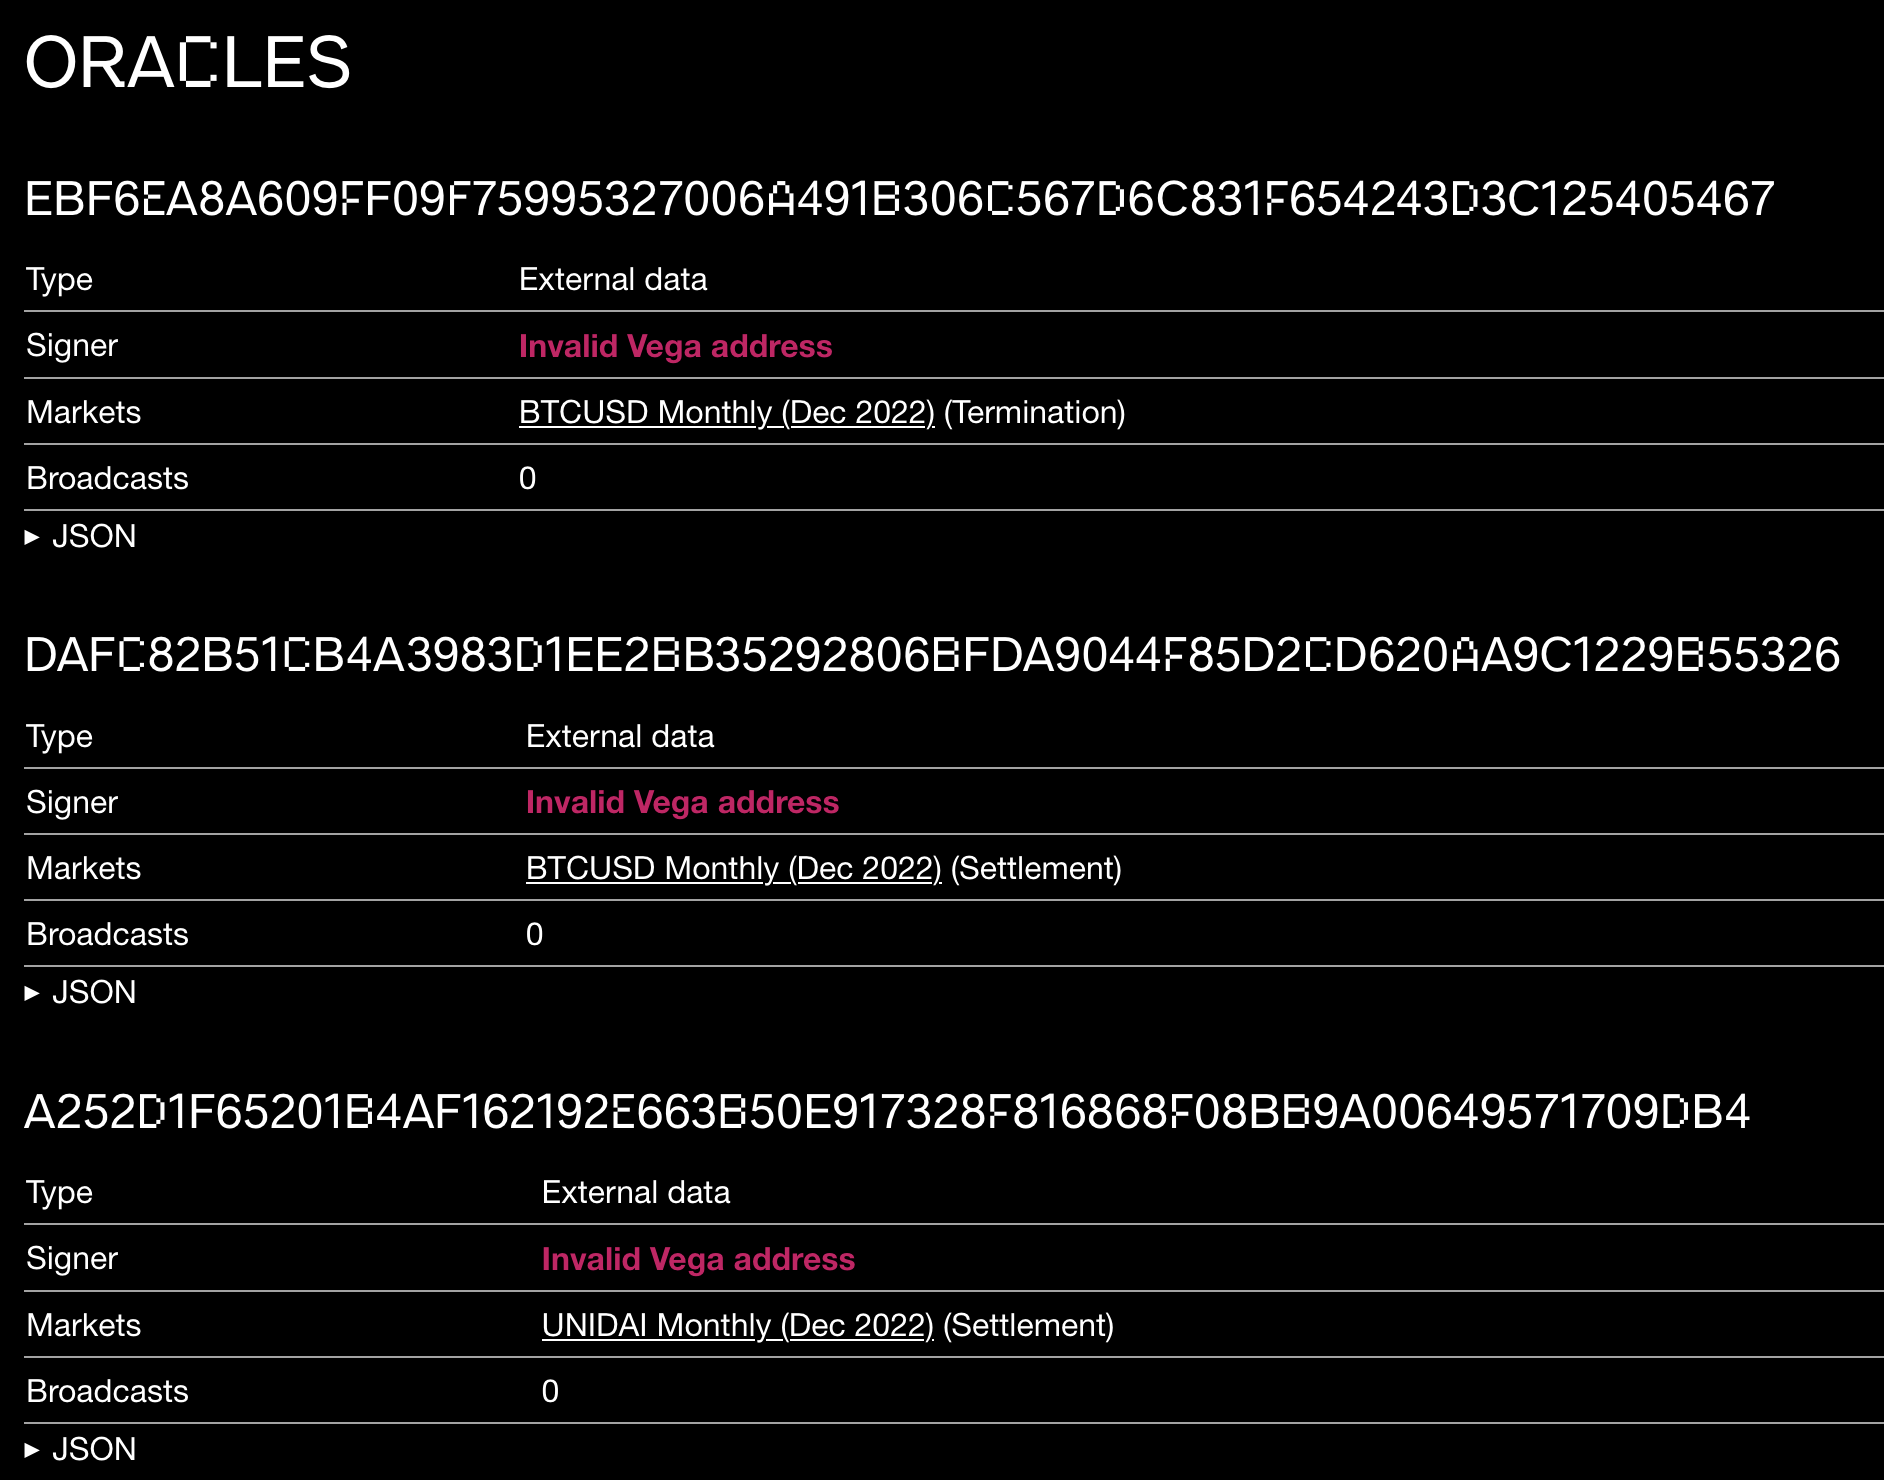
Task: Open the BTCUSD Monthly (Dec 2022) Settlement market link
Action: point(732,867)
